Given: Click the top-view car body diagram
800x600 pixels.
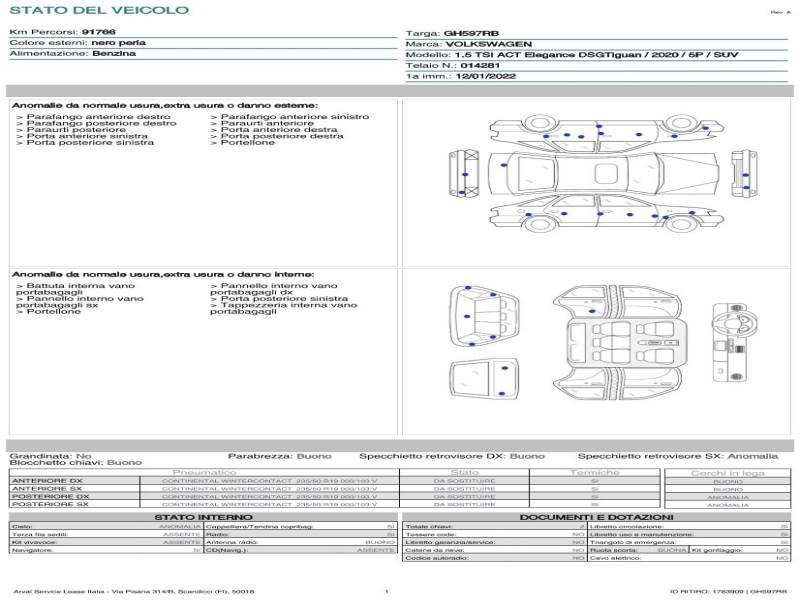Looking at the screenshot, I should pyautogui.click(x=604, y=173).
